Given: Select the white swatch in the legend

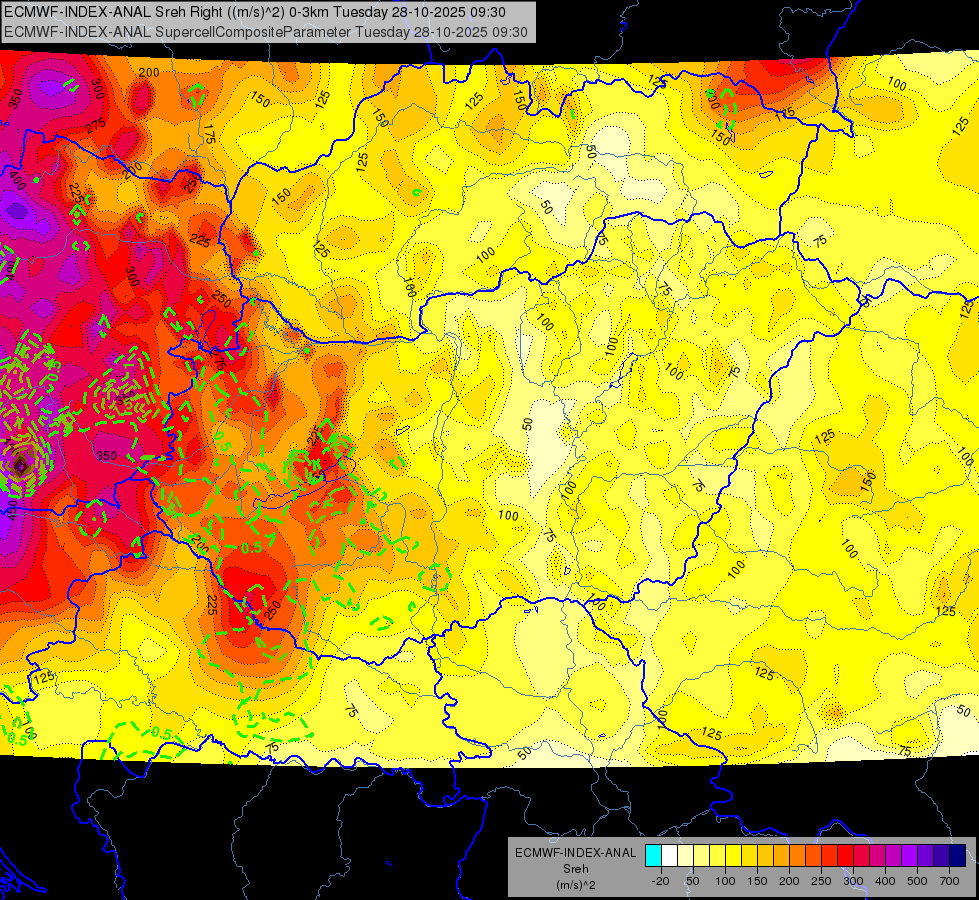Looking at the screenshot, I should [x=669, y=856].
